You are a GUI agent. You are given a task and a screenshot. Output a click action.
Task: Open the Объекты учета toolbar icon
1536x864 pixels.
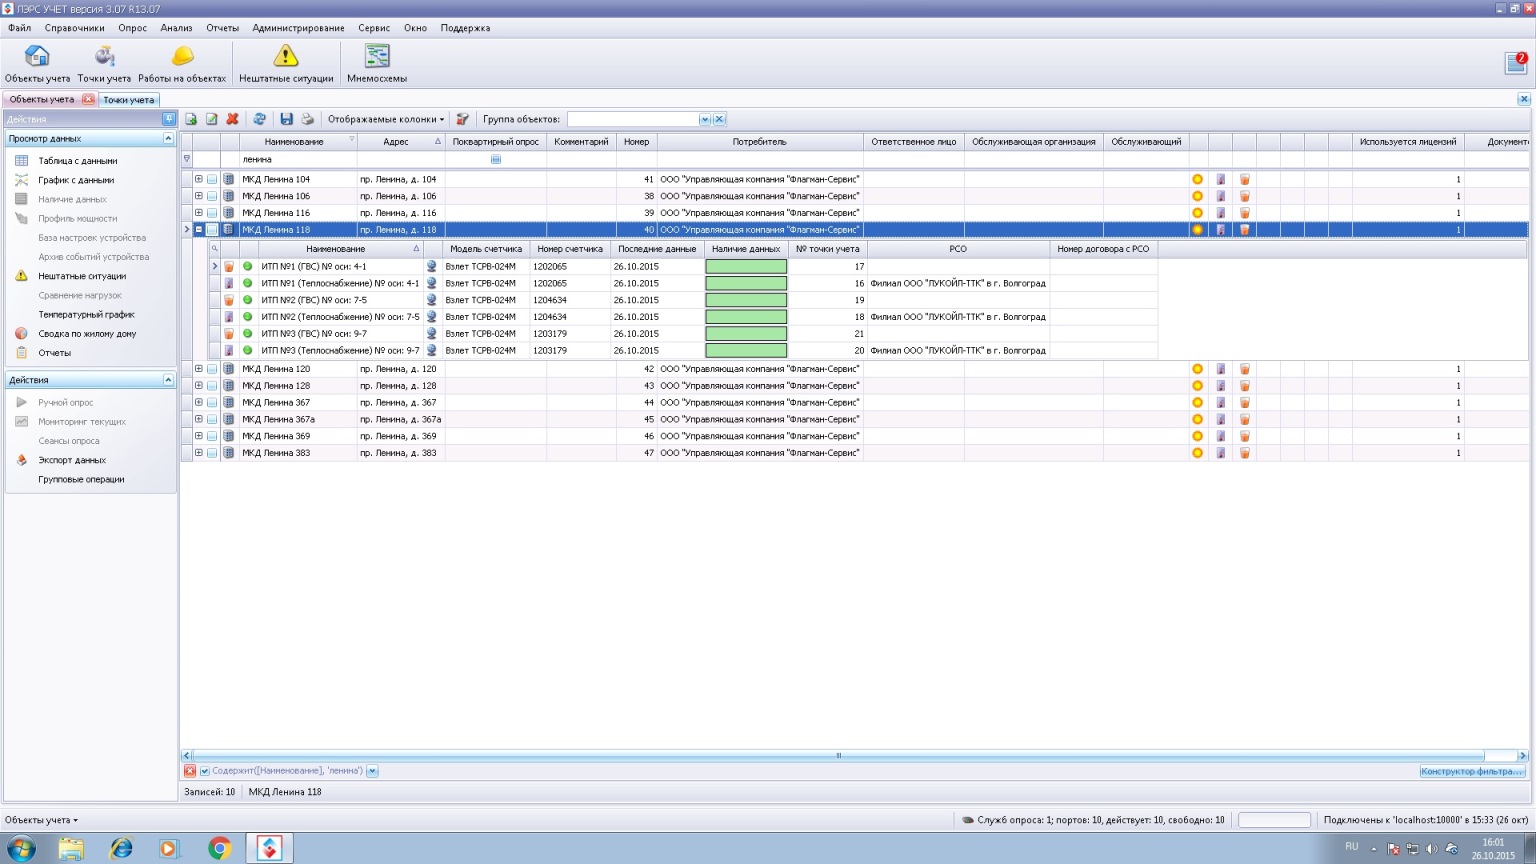tap(37, 63)
